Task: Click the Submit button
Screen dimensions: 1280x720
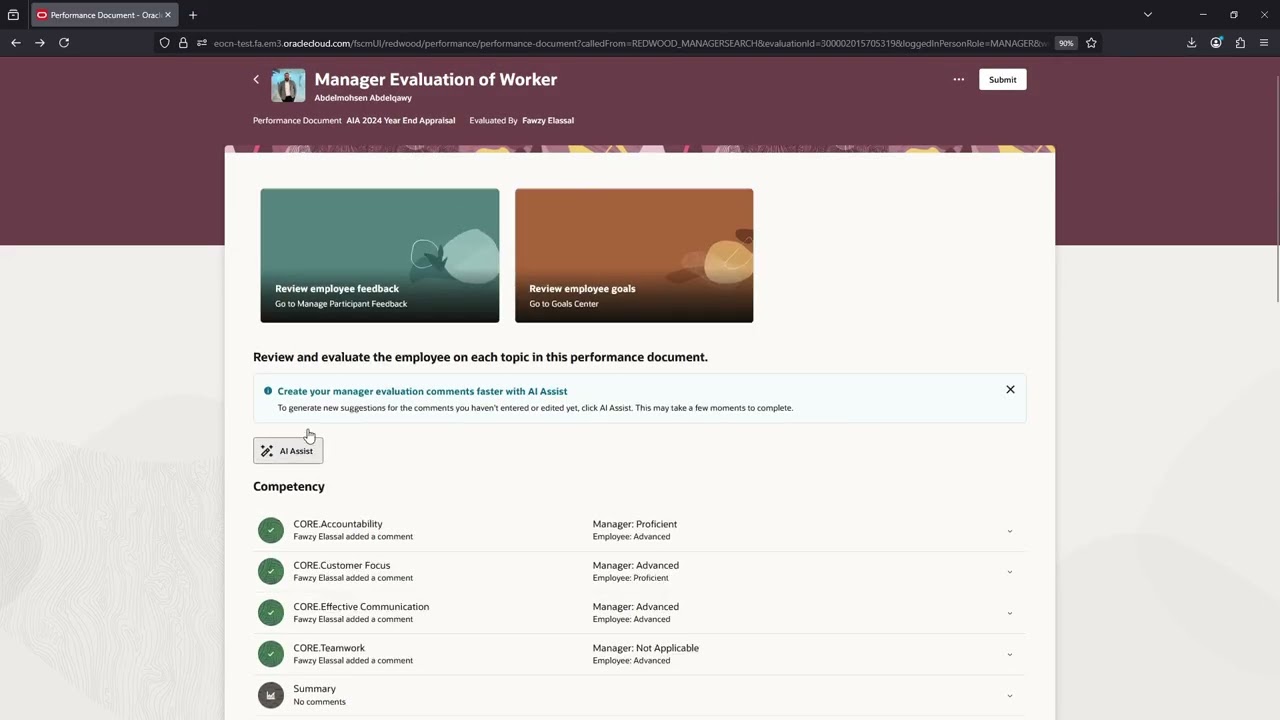Action: pos(1002,80)
